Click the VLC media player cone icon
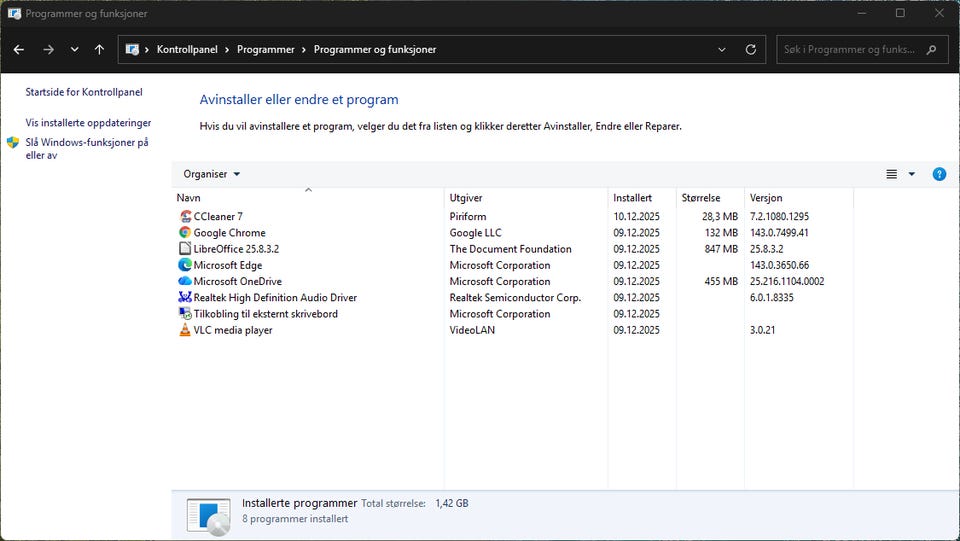This screenshot has height=541, width=960. (185, 330)
